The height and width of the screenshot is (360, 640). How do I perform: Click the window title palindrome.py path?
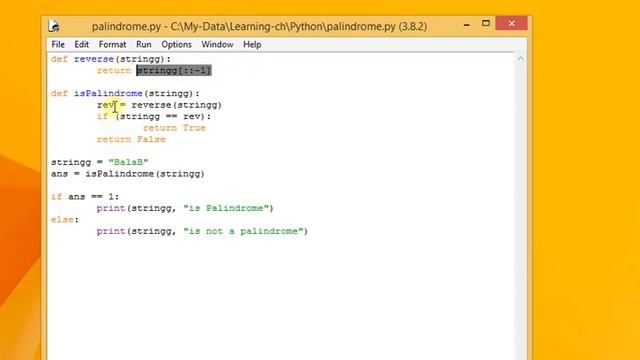pos(259,27)
